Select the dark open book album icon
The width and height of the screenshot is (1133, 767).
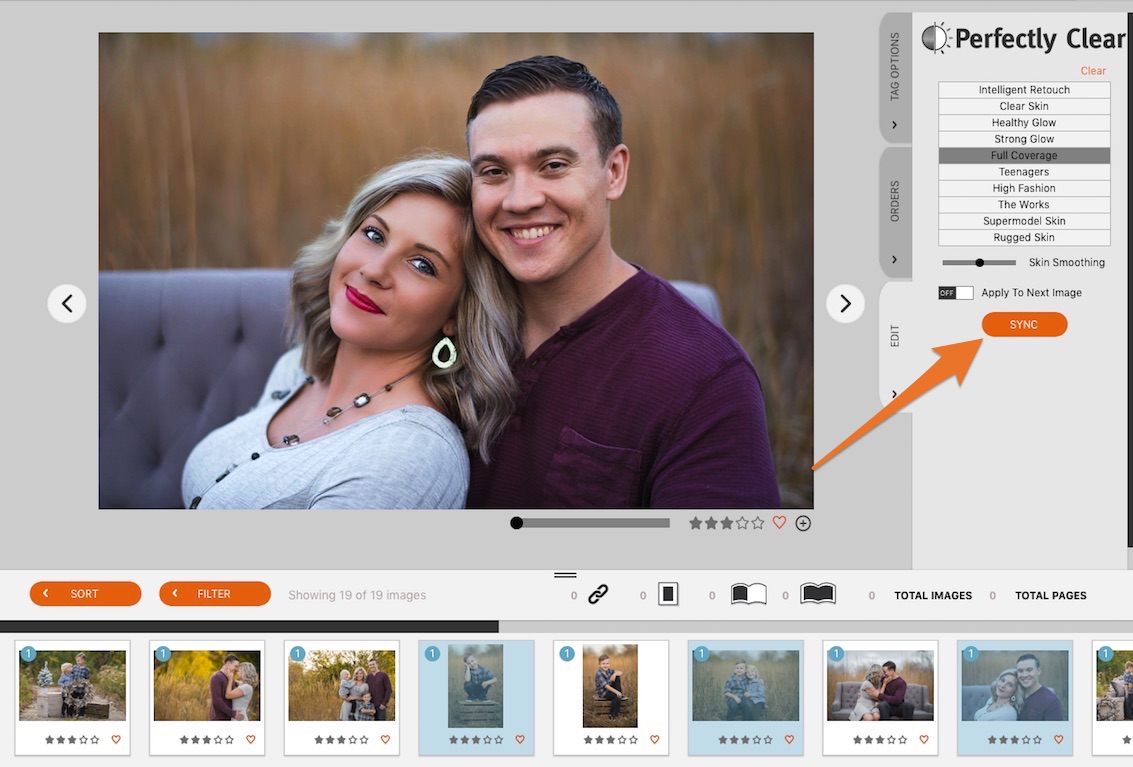pyautogui.click(x=818, y=594)
